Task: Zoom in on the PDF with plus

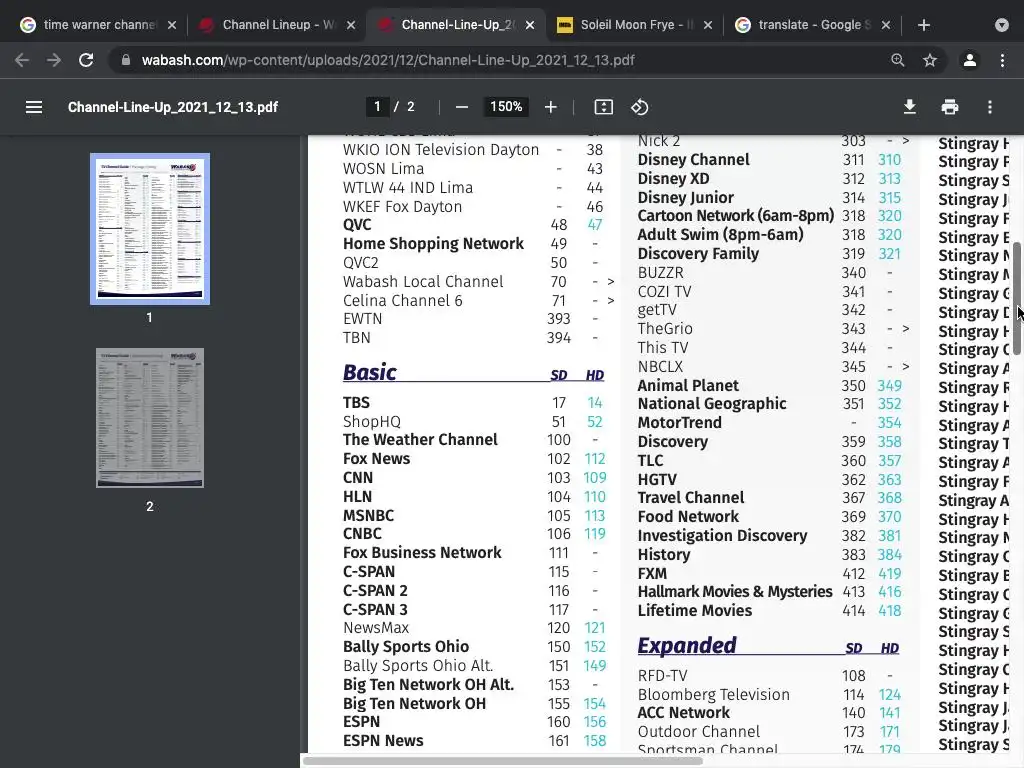Action: [x=551, y=107]
